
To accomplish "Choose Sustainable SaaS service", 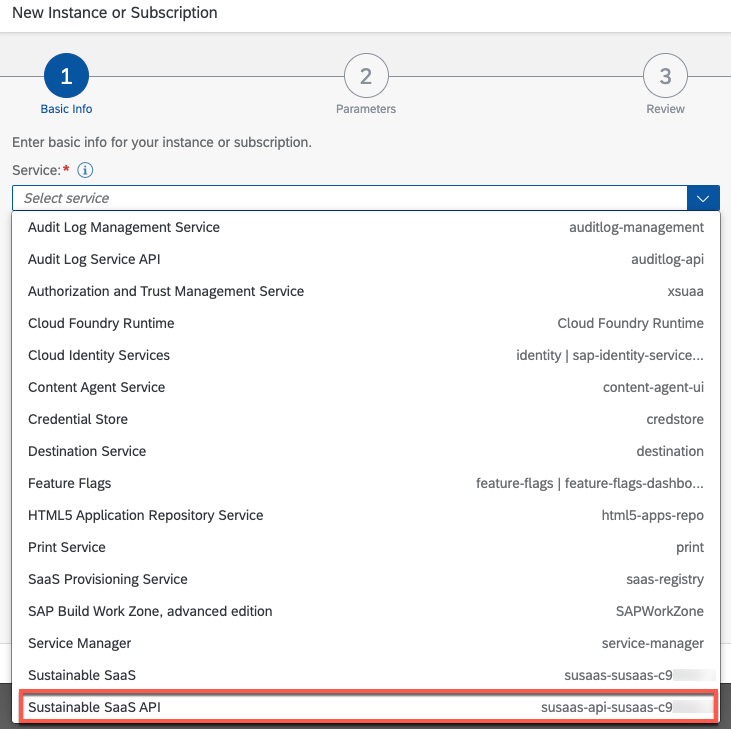I will pos(366,675).
